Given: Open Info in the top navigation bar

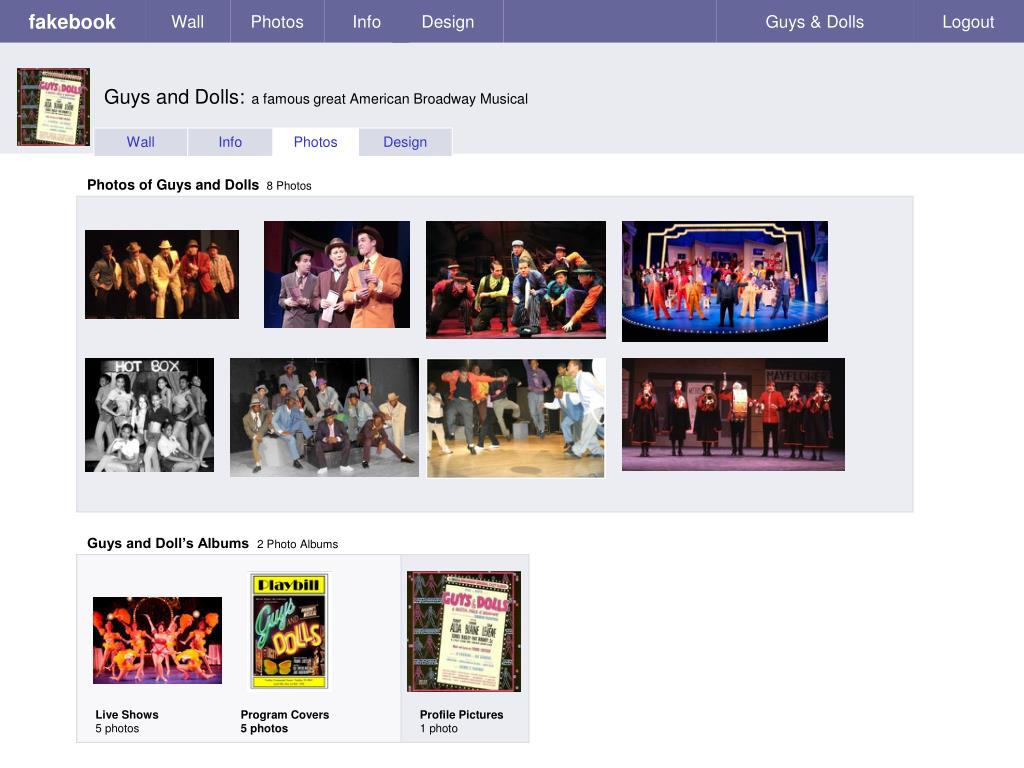Looking at the screenshot, I should [366, 22].
